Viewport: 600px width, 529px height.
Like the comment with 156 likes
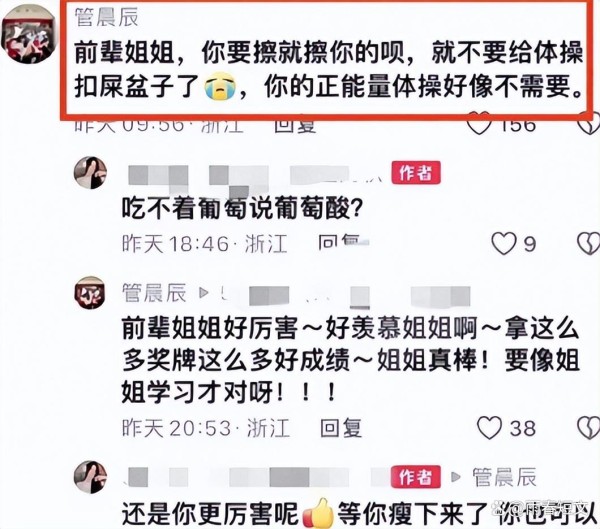pyautogui.click(x=479, y=123)
